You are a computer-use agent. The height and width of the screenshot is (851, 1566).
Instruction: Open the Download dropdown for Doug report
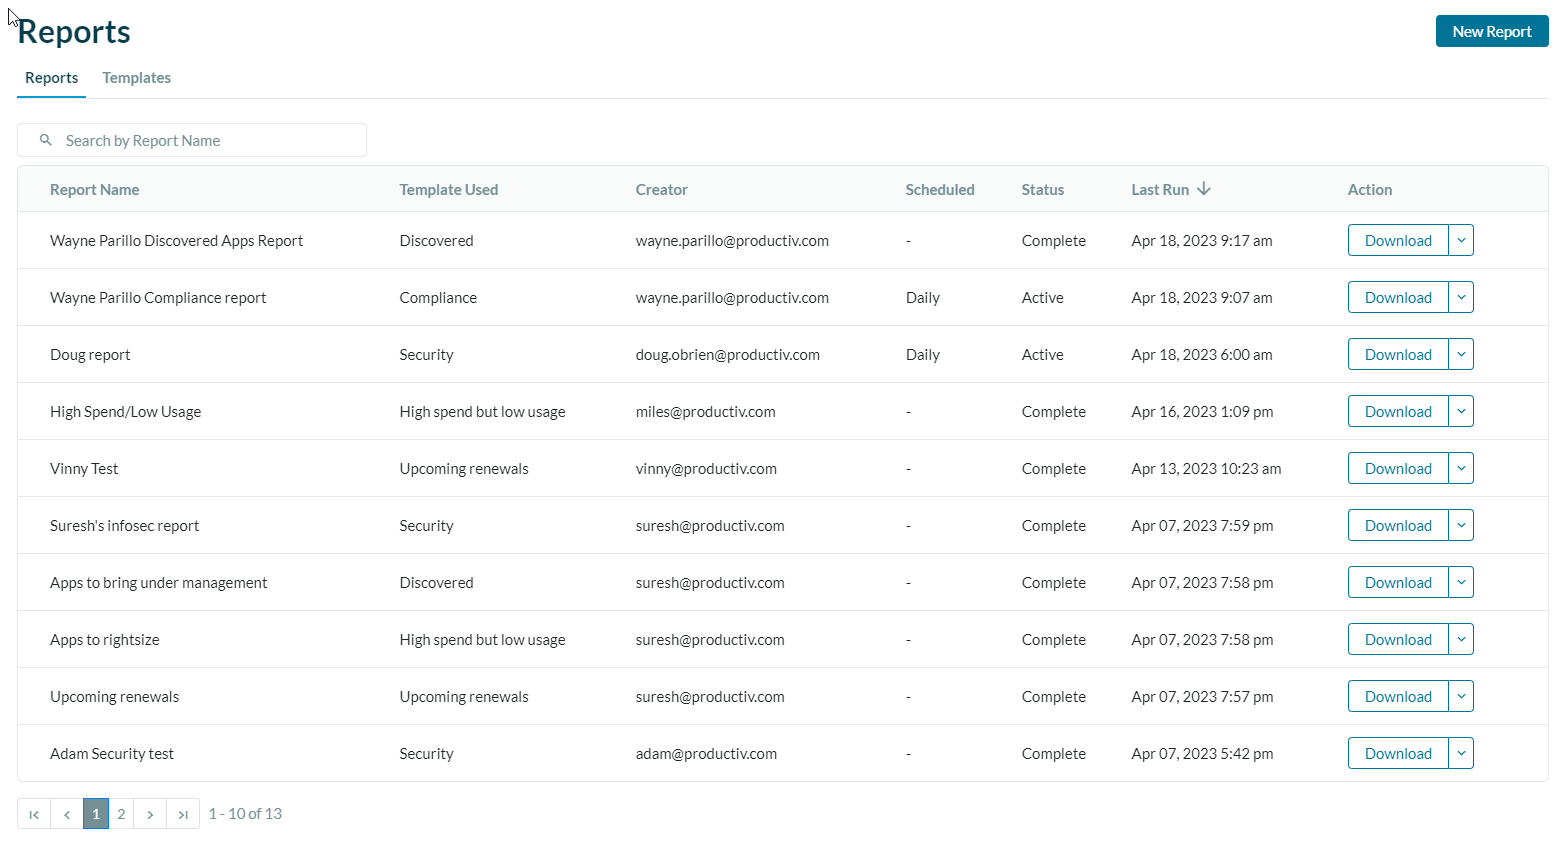point(1461,354)
